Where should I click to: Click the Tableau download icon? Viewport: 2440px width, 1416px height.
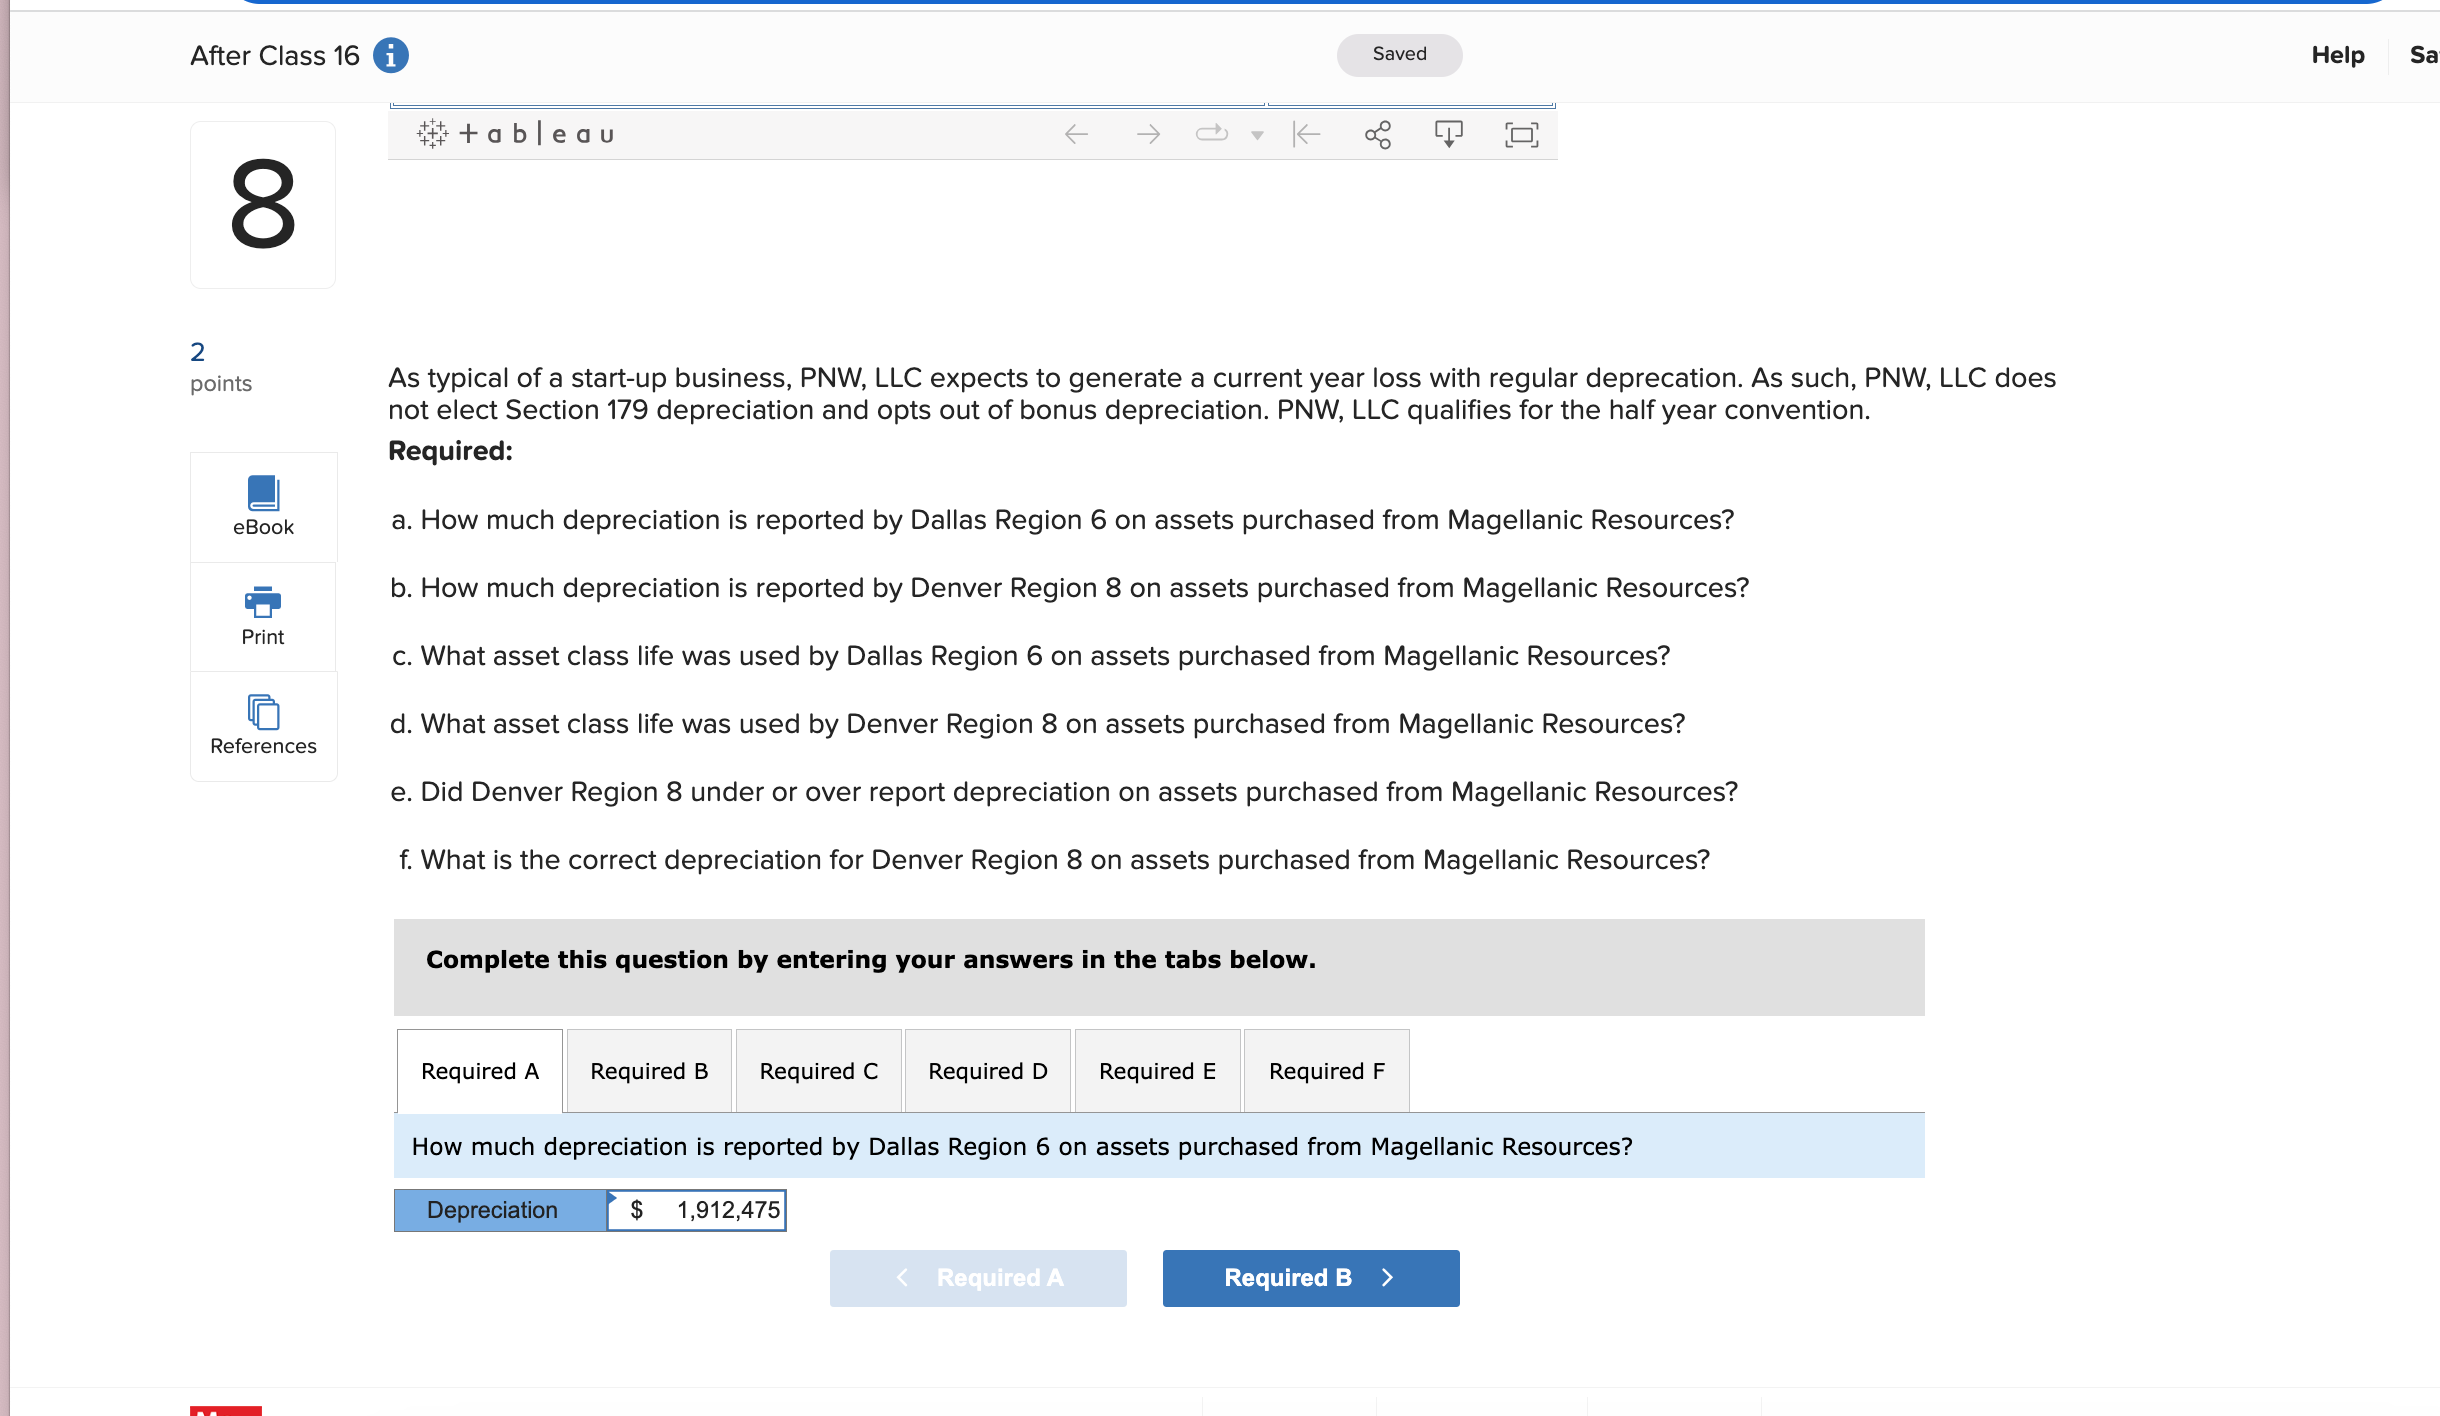(1448, 134)
